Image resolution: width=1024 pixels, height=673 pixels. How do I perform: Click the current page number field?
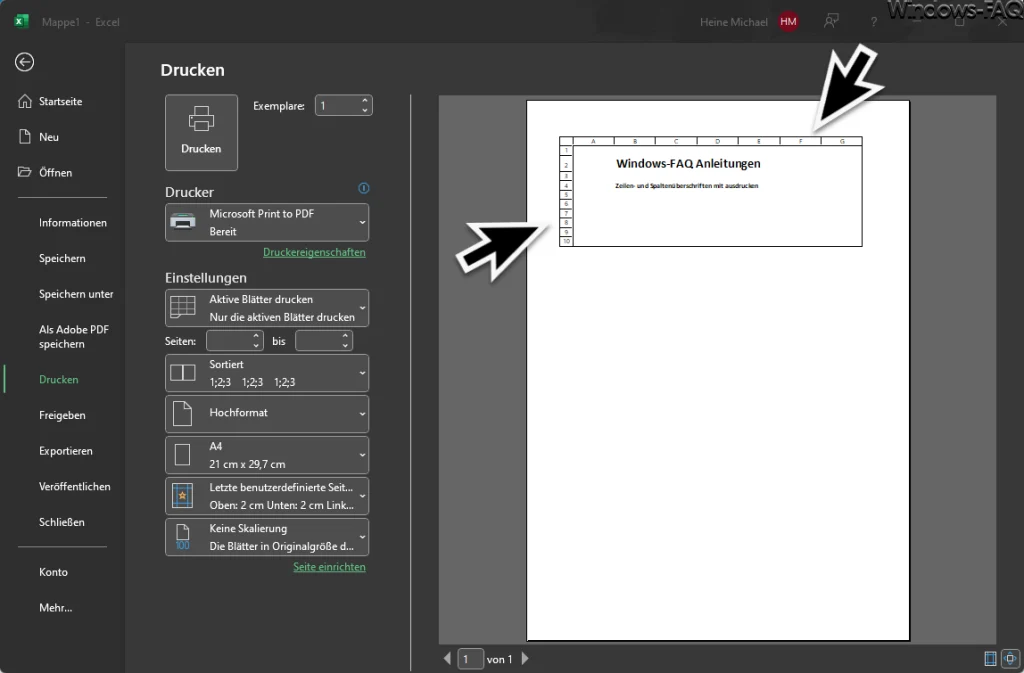click(470, 659)
